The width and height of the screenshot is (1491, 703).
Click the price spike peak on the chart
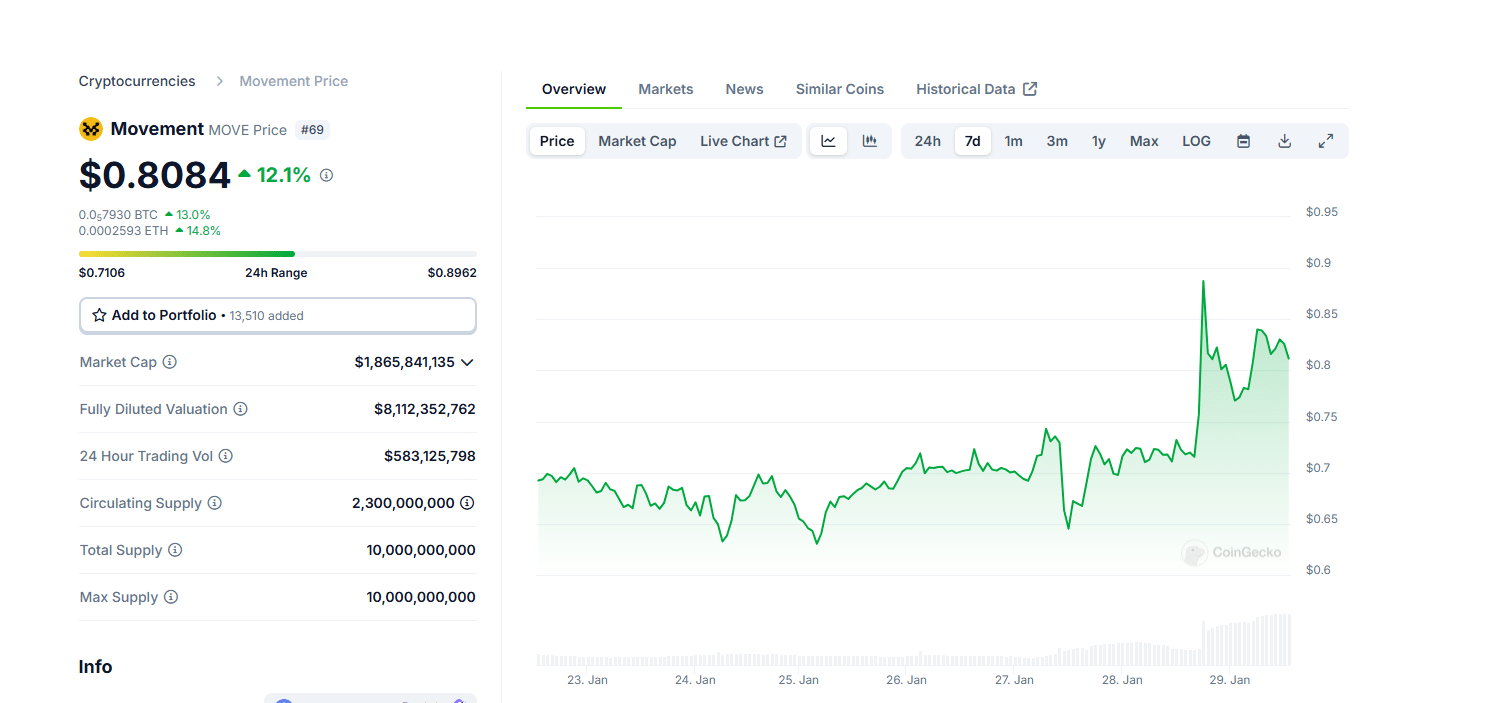(x=1203, y=283)
